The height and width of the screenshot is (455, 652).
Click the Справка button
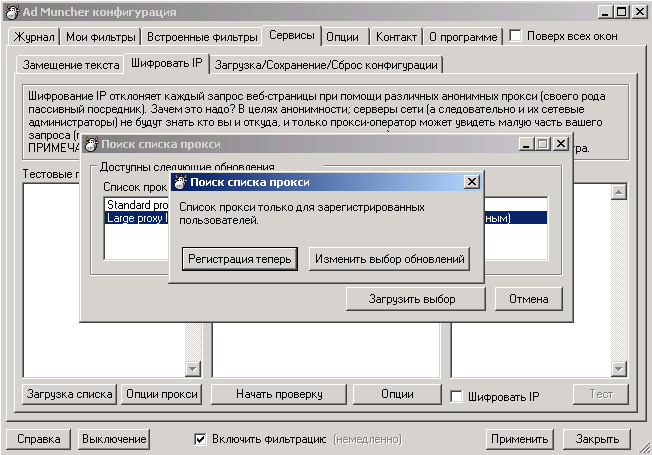pyautogui.click(x=38, y=439)
